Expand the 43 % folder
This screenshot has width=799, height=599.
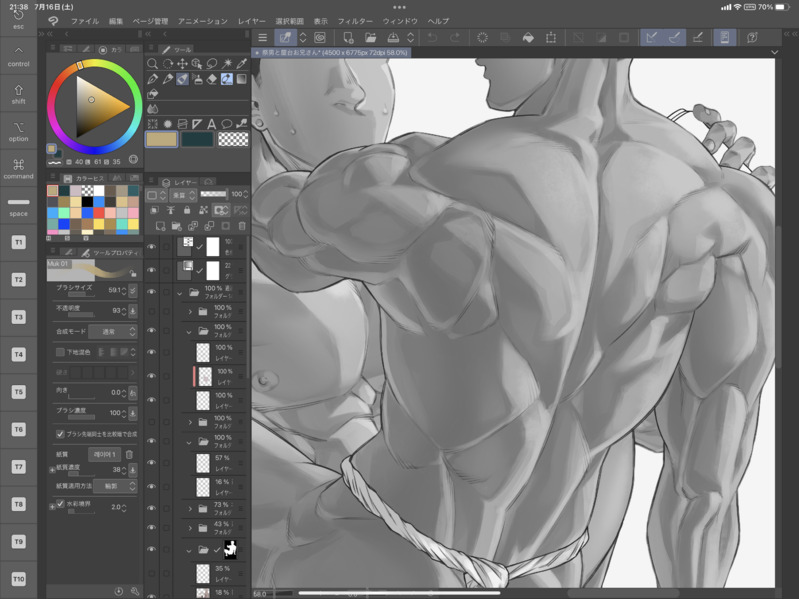point(190,528)
